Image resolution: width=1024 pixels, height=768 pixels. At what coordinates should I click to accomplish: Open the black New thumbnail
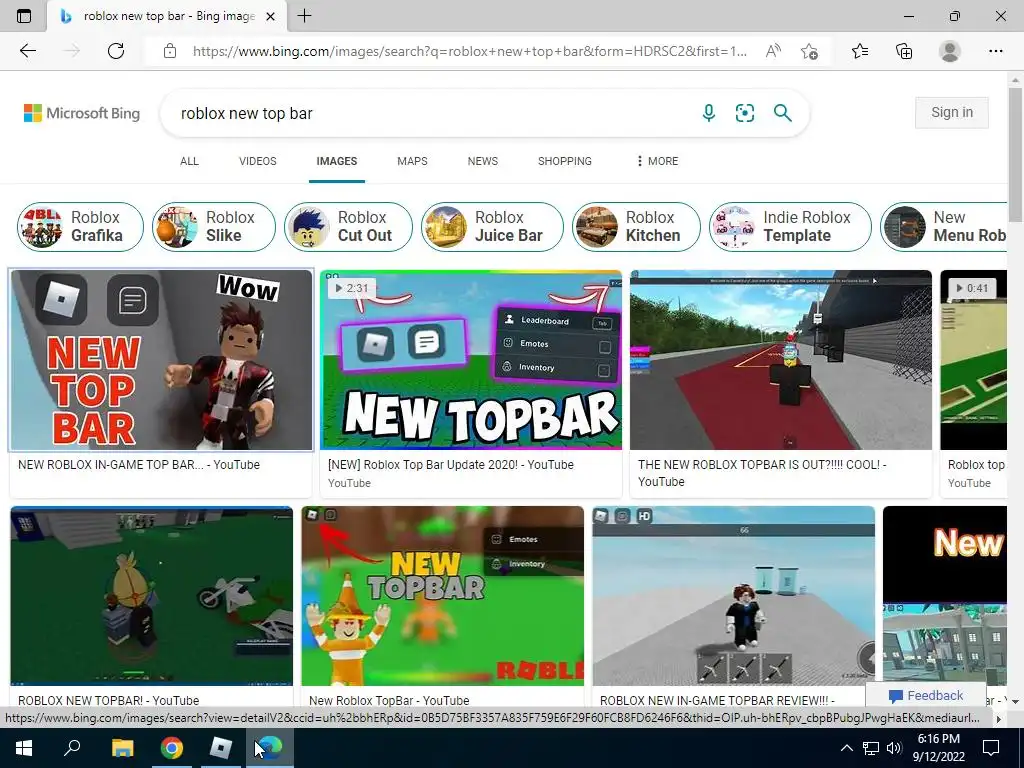click(x=945, y=596)
